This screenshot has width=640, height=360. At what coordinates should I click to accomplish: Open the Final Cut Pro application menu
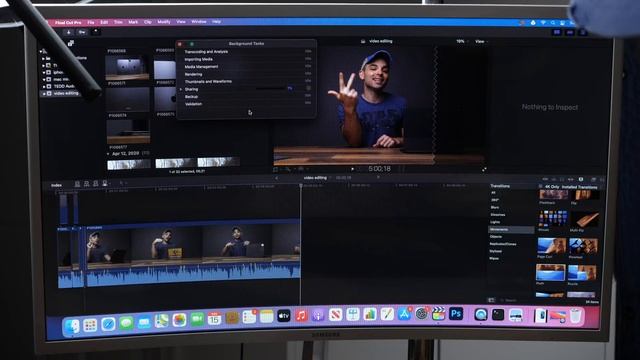68,22
